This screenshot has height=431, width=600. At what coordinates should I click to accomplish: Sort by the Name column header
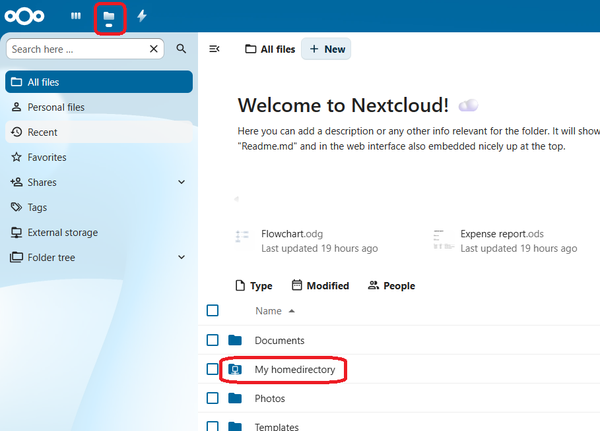click(275, 311)
